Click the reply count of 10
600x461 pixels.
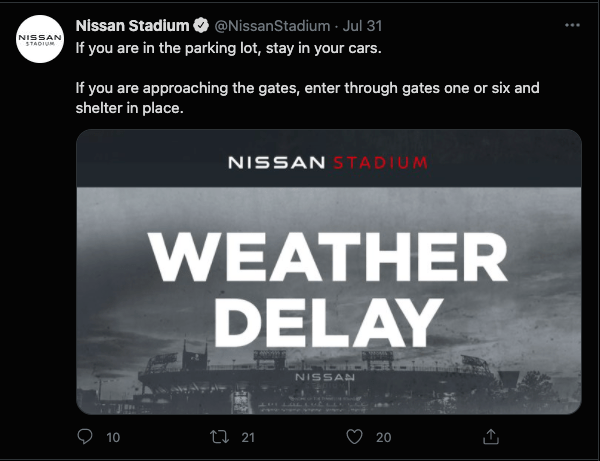click(x=113, y=437)
